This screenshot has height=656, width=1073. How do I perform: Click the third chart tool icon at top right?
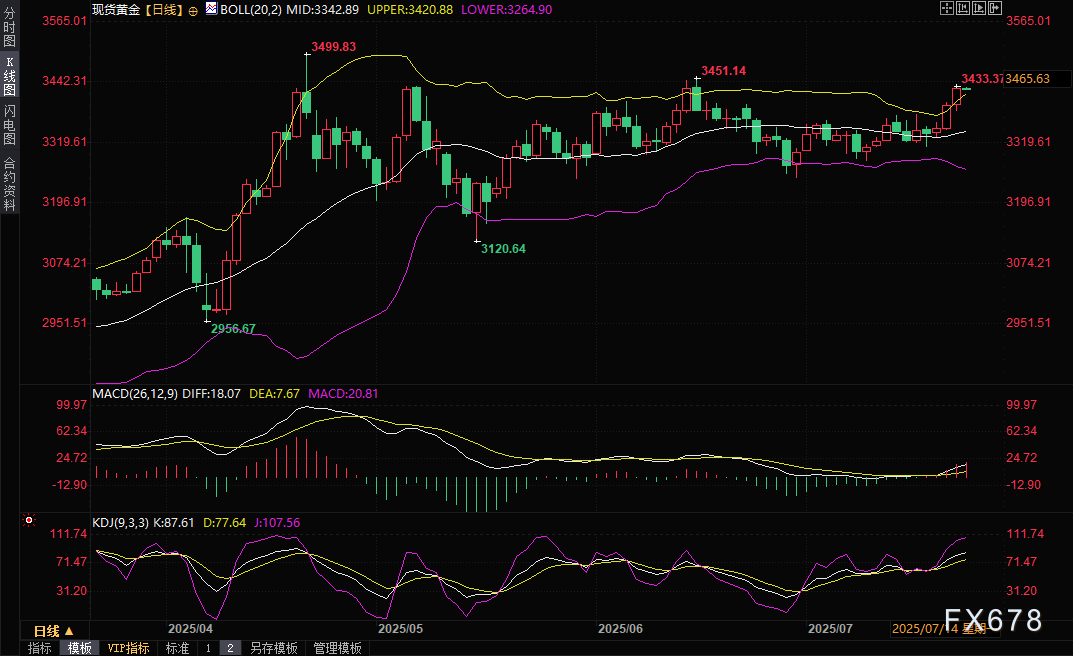coord(981,9)
